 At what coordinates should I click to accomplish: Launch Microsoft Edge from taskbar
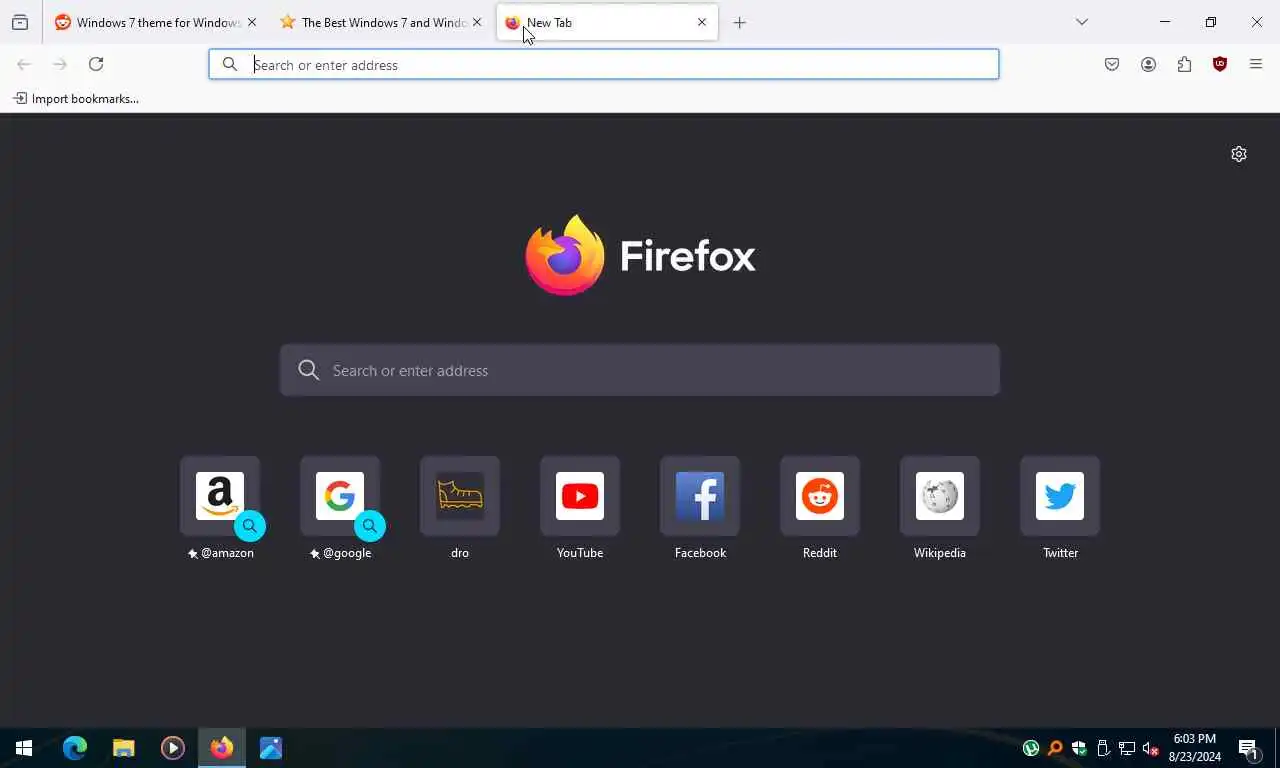coord(75,748)
